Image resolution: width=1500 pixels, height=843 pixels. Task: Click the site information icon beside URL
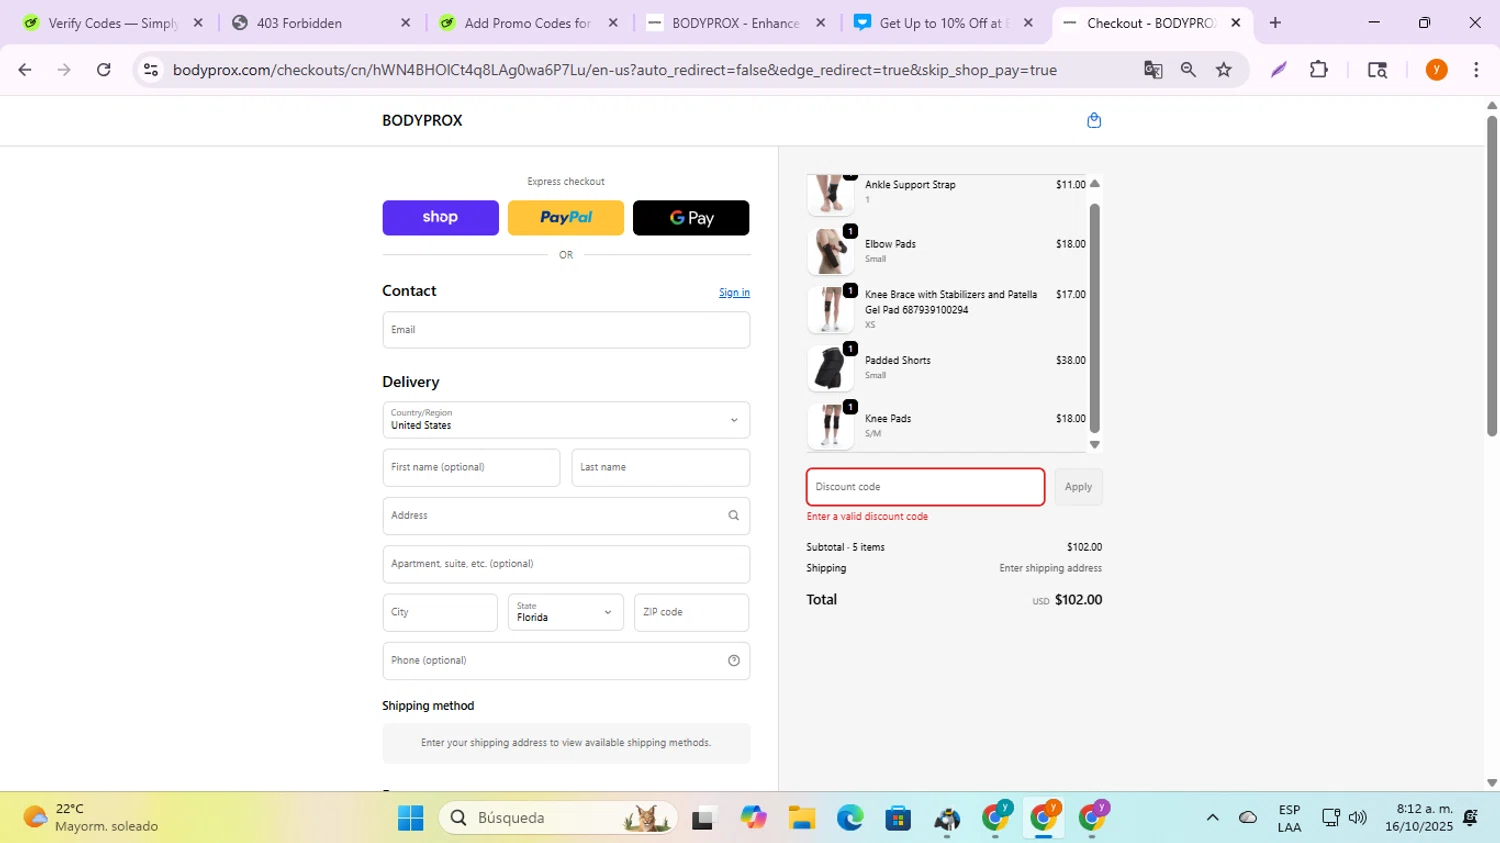(x=151, y=70)
